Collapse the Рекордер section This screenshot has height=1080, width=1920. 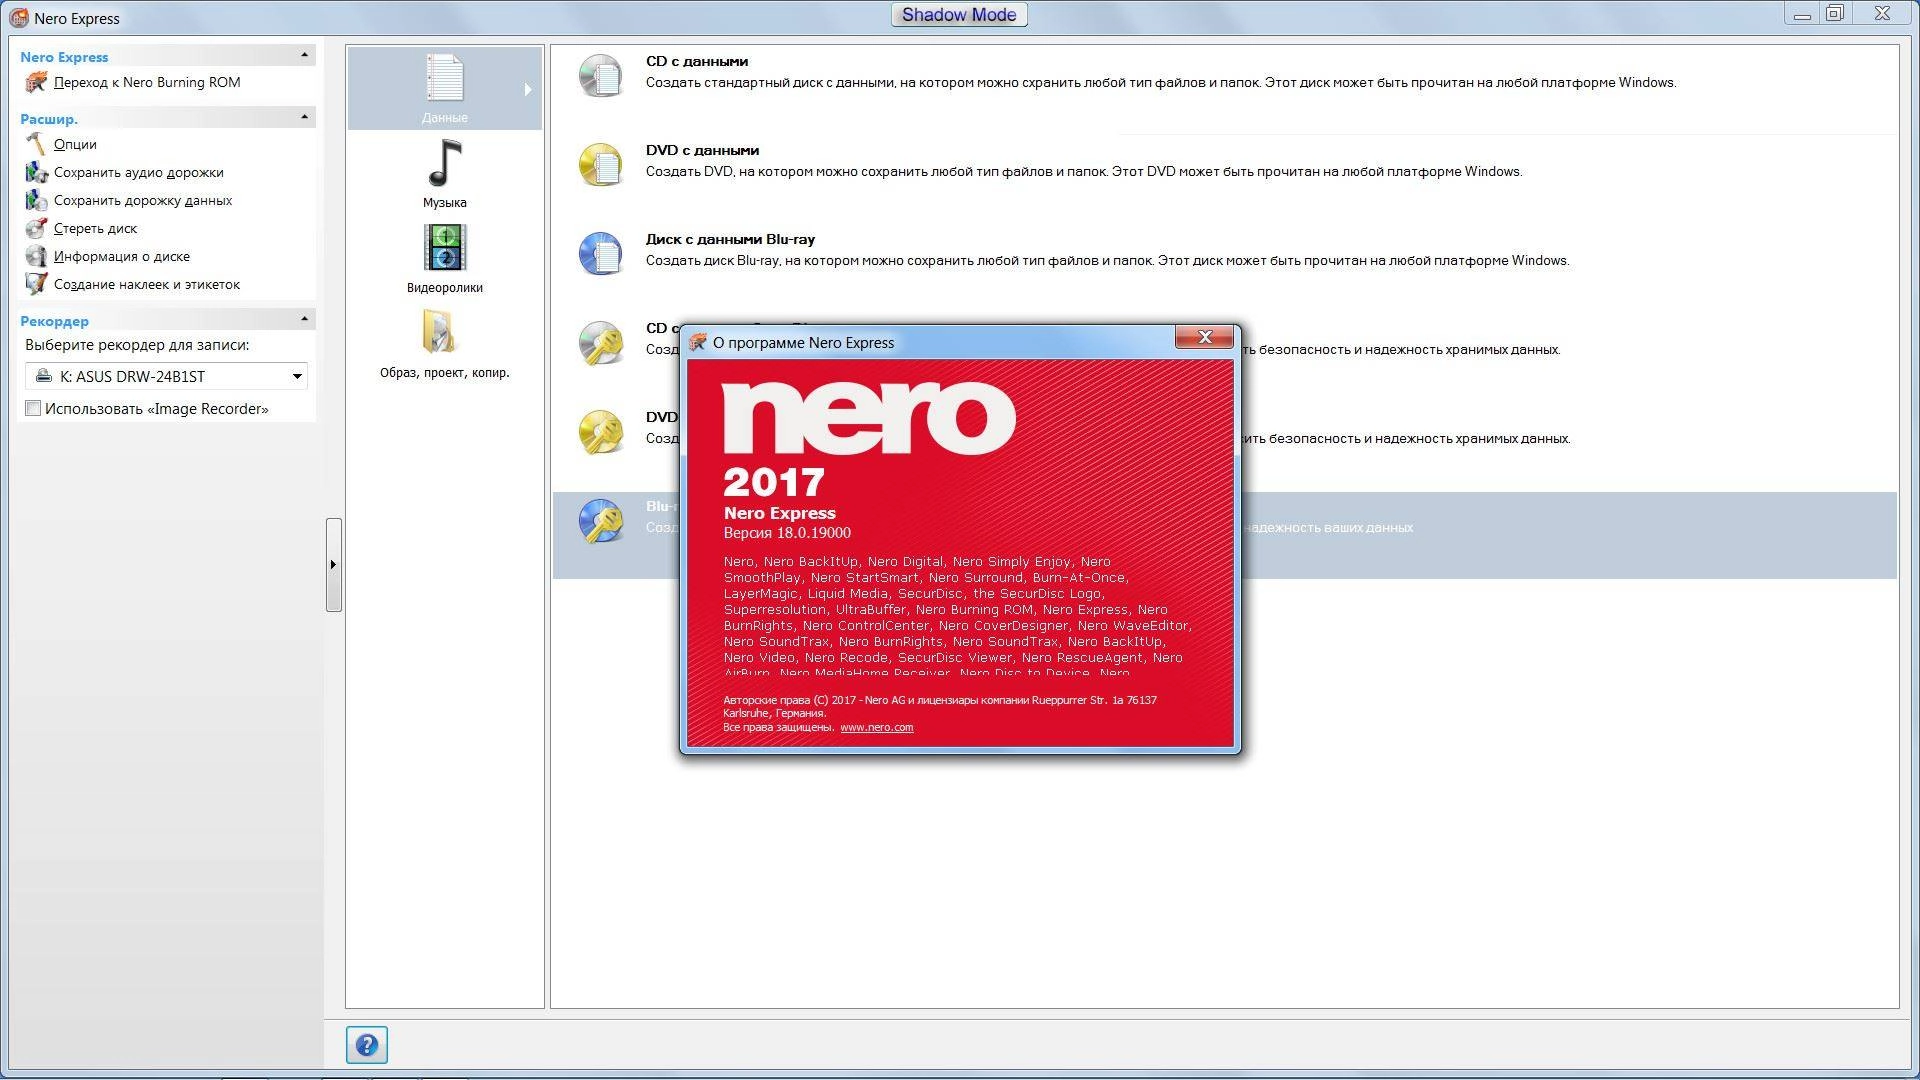click(x=305, y=319)
